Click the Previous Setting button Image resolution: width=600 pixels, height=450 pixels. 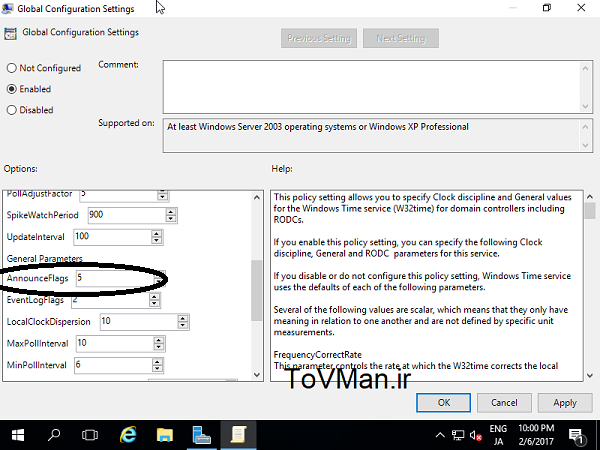click(x=319, y=38)
